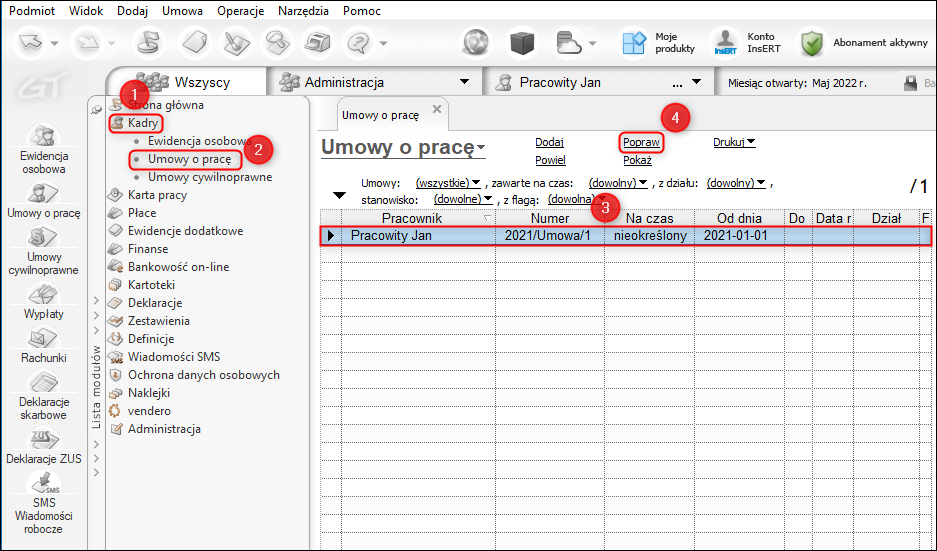Click the Administracja group icon in top bar

[x=289, y=82]
